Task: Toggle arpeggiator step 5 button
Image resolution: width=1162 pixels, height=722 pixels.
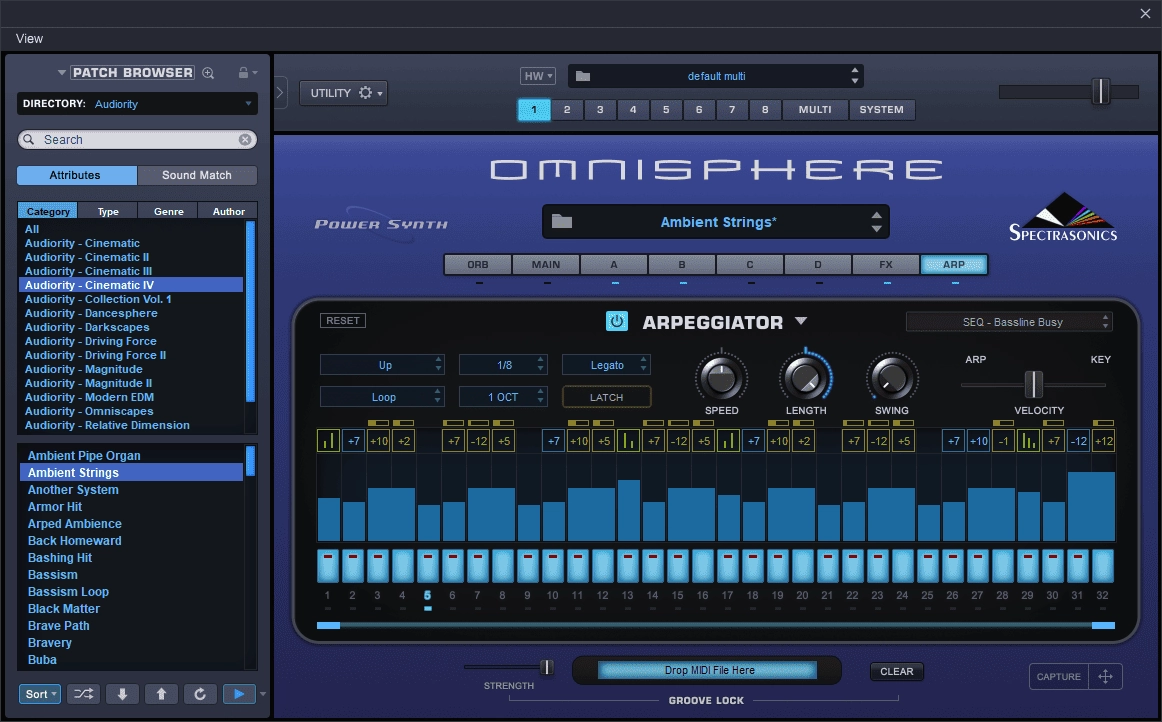Action: (x=428, y=565)
